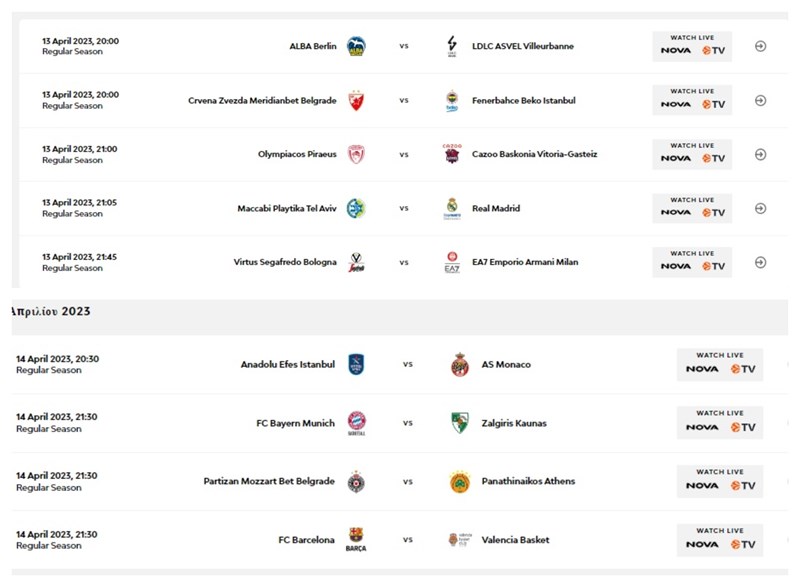Select the Zalgiris Kaunas club crest
Screen dimensions: 800x587
(460, 422)
